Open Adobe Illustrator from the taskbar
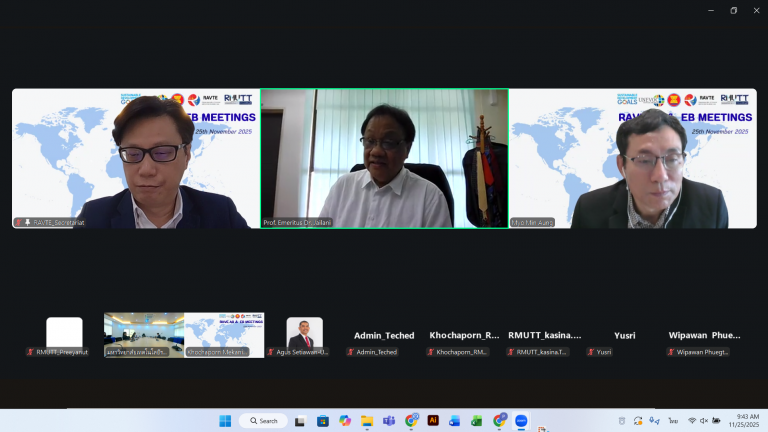The height and width of the screenshot is (432, 768). 433,421
